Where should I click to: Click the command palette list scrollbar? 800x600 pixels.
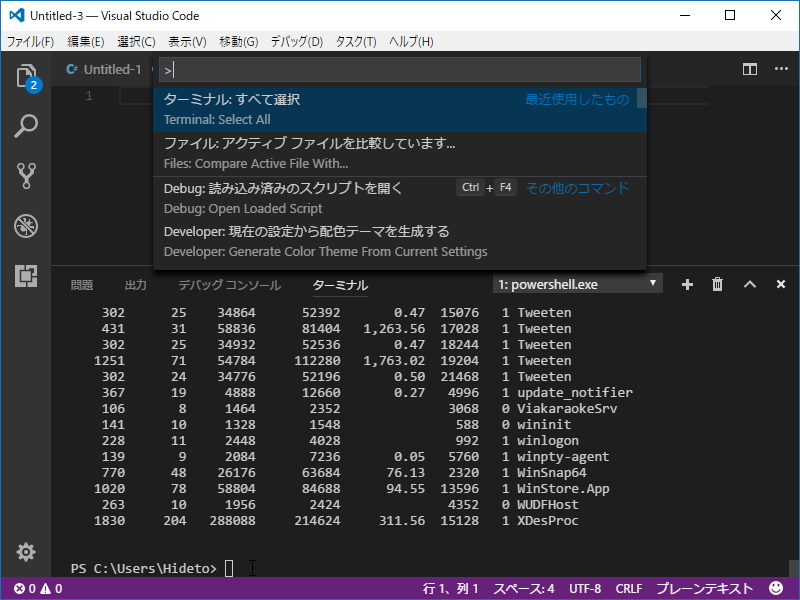click(642, 98)
